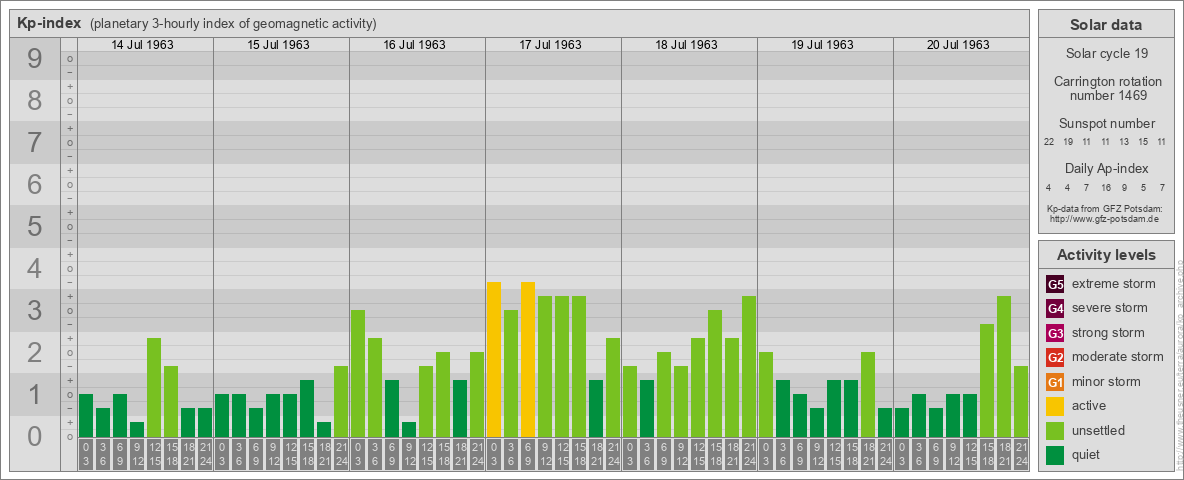1184x480 pixels.
Task: Click the yellow 6-9 bar on 17 Jul 1963
Action: coord(528,359)
